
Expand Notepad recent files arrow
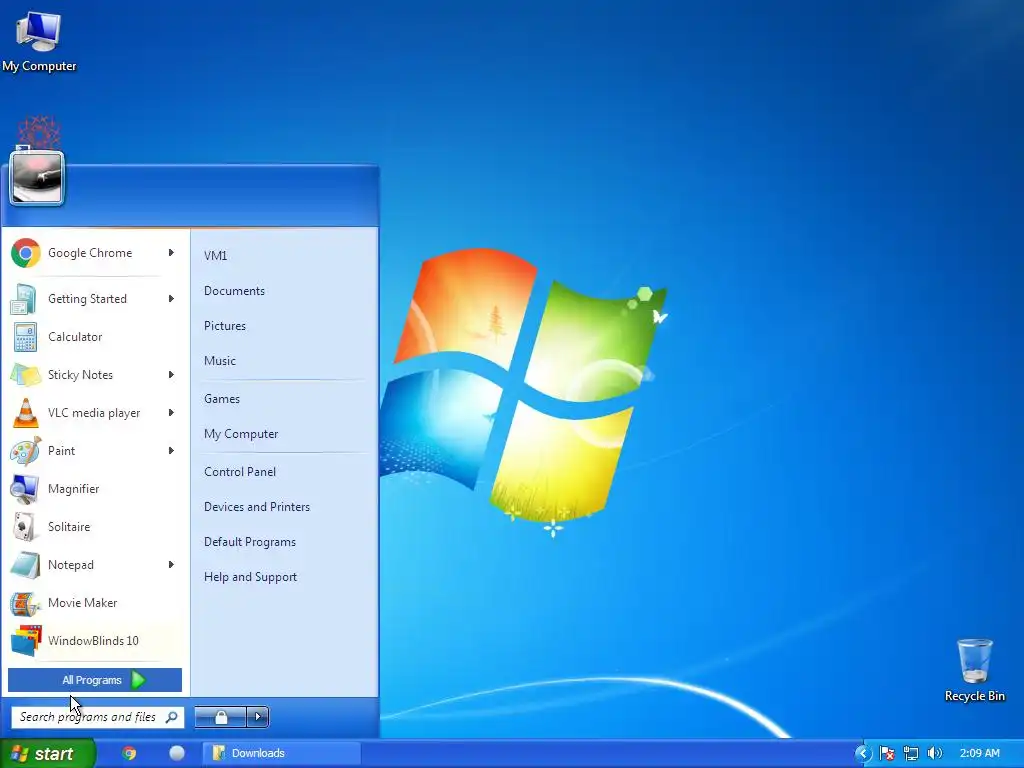click(171, 564)
